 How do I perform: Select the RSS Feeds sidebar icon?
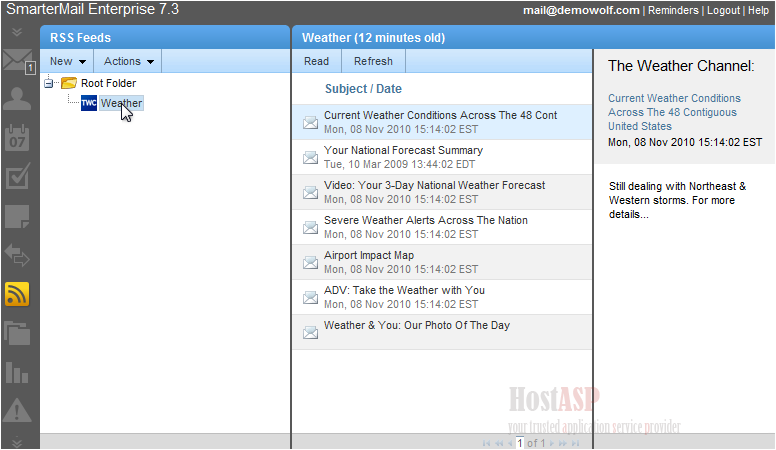(x=17, y=294)
